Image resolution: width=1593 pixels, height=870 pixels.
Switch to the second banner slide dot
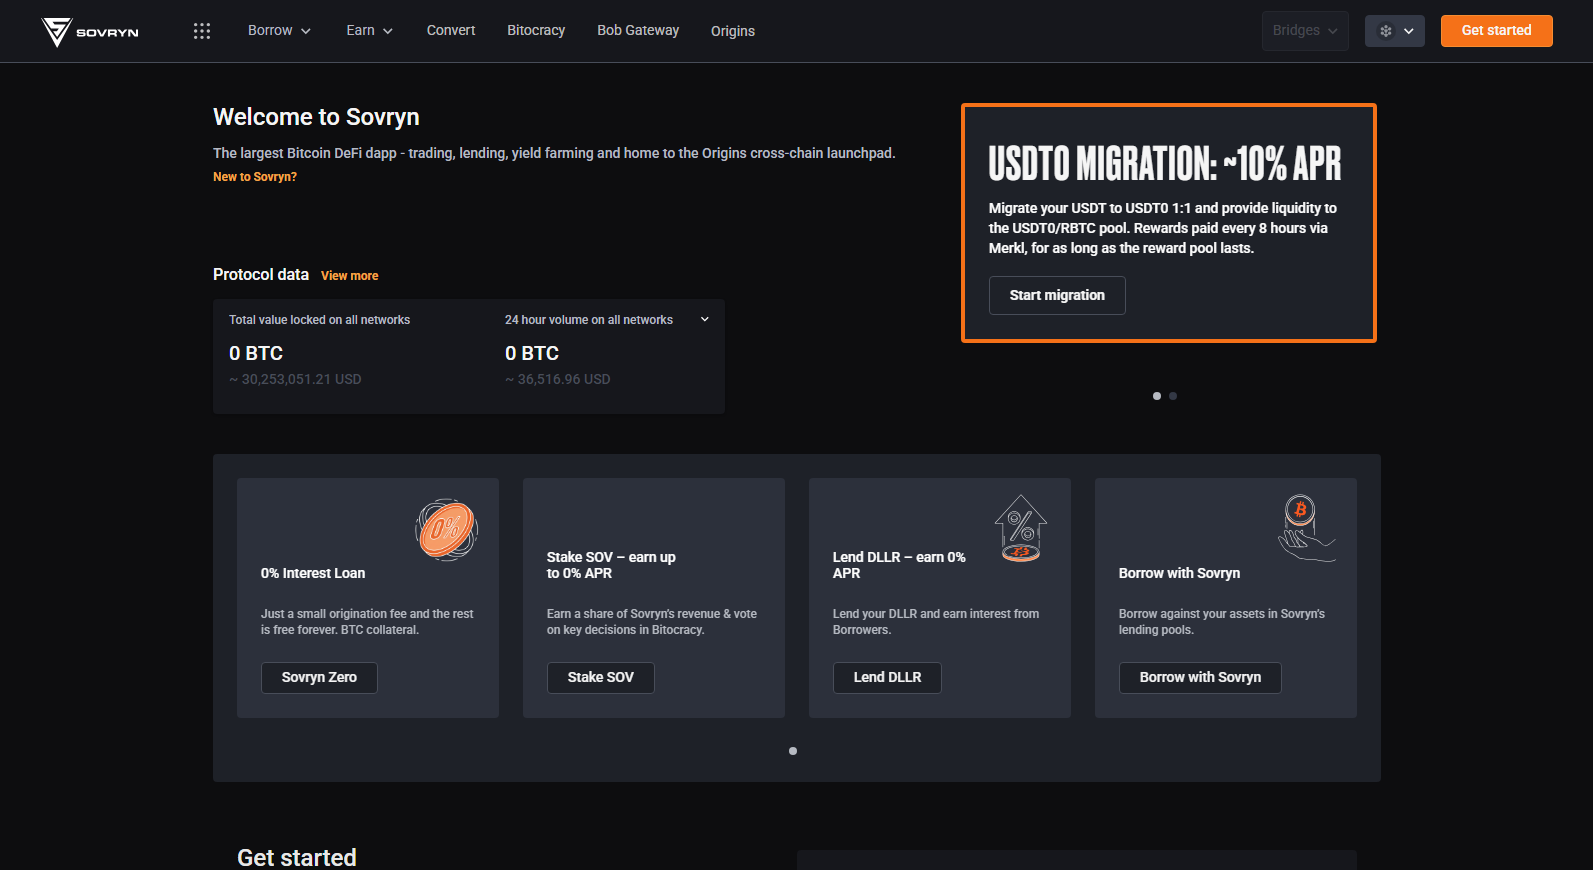point(1173,396)
